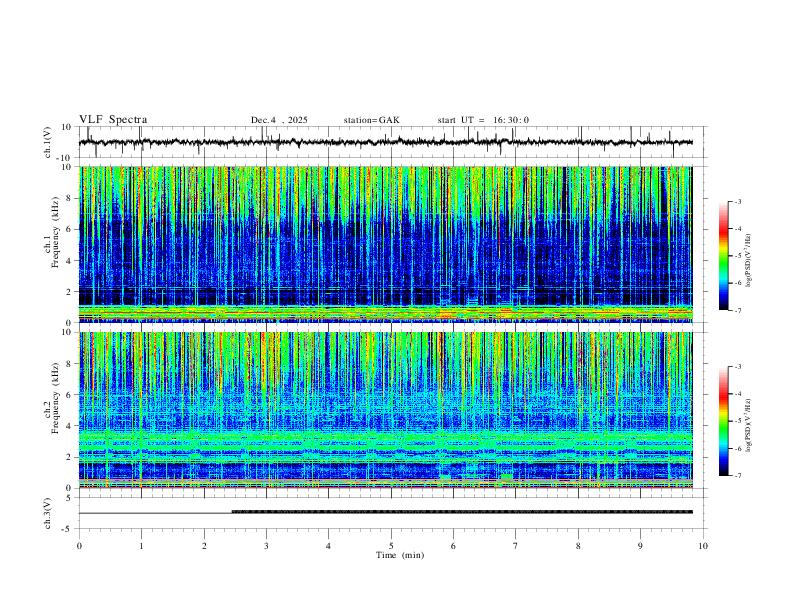Click the 'station=GAK' label

[x=371, y=120]
